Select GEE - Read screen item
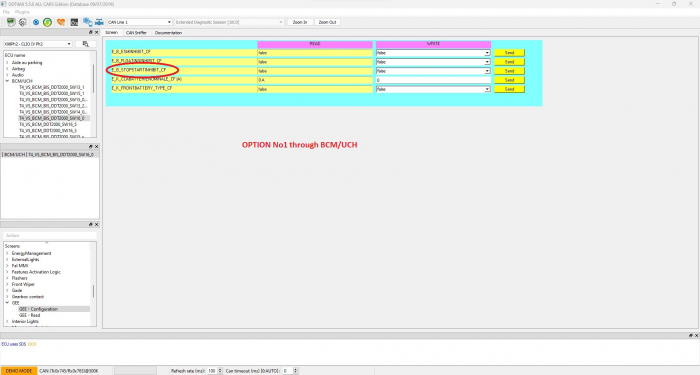Screen dimensions: 700x375 click(x=29, y=315)
